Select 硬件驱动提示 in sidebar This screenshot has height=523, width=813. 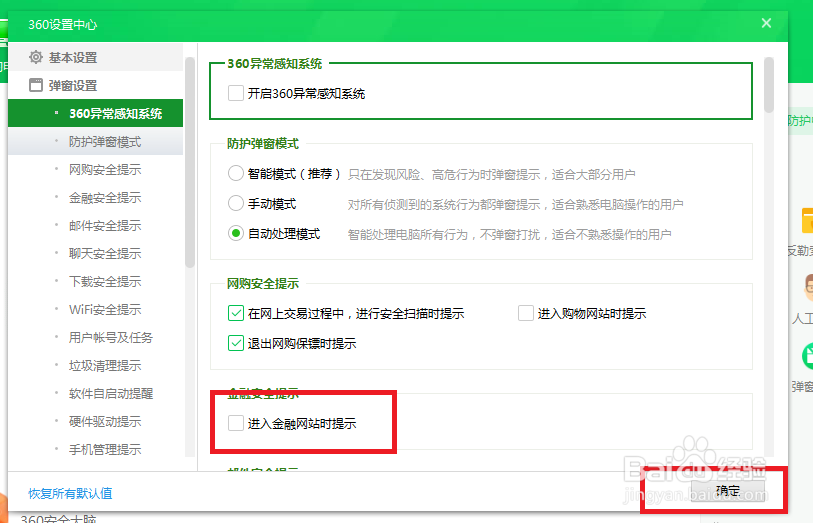click(x=95, y=421)
